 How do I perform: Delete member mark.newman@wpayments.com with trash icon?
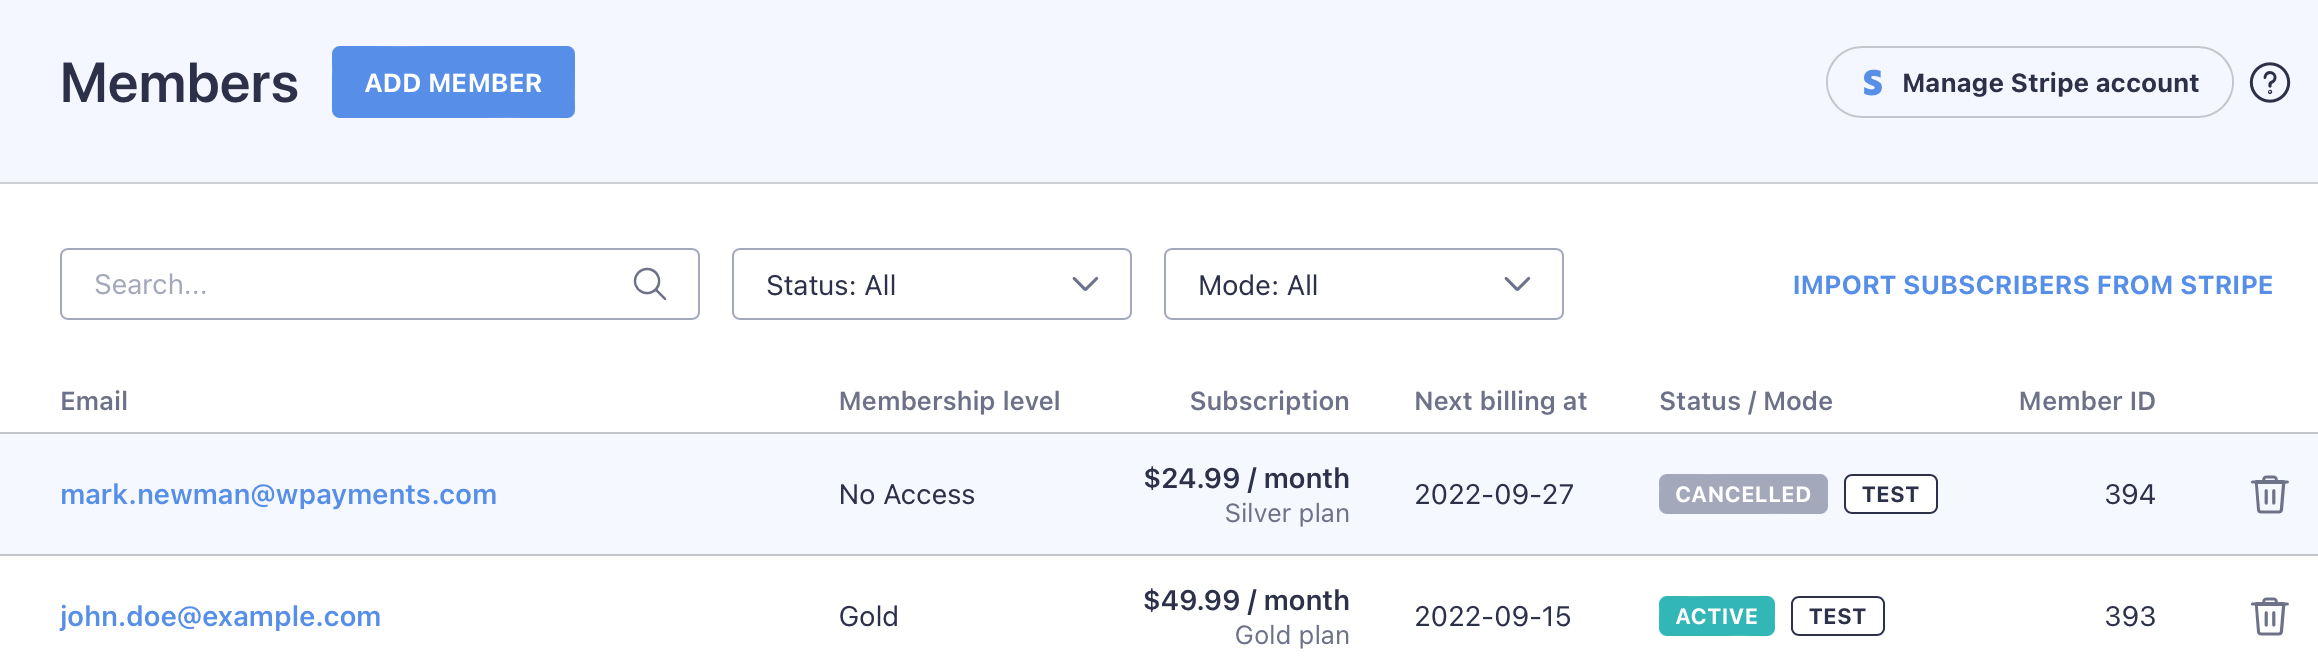pyautogui.click(x=2269, y=494)
